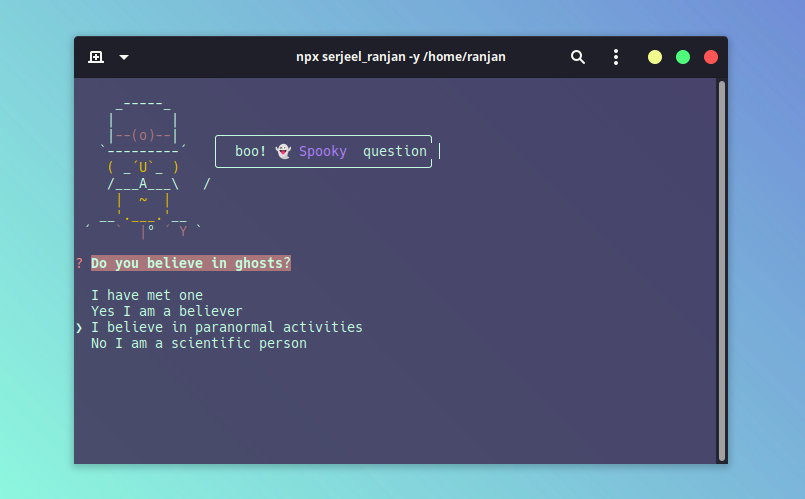
Task: Click the purple "Spooky" word
Action: point(322,151)
